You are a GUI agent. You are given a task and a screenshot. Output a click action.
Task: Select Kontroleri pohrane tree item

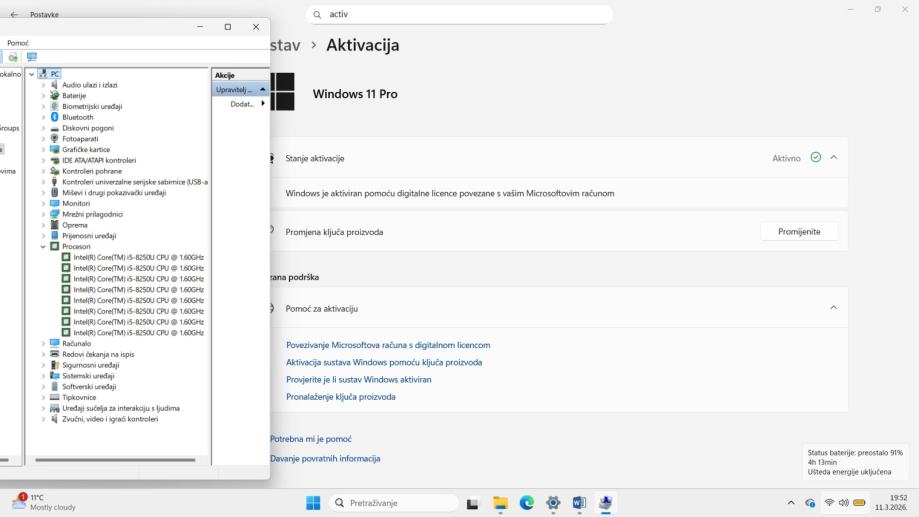(x=92, y=171)
